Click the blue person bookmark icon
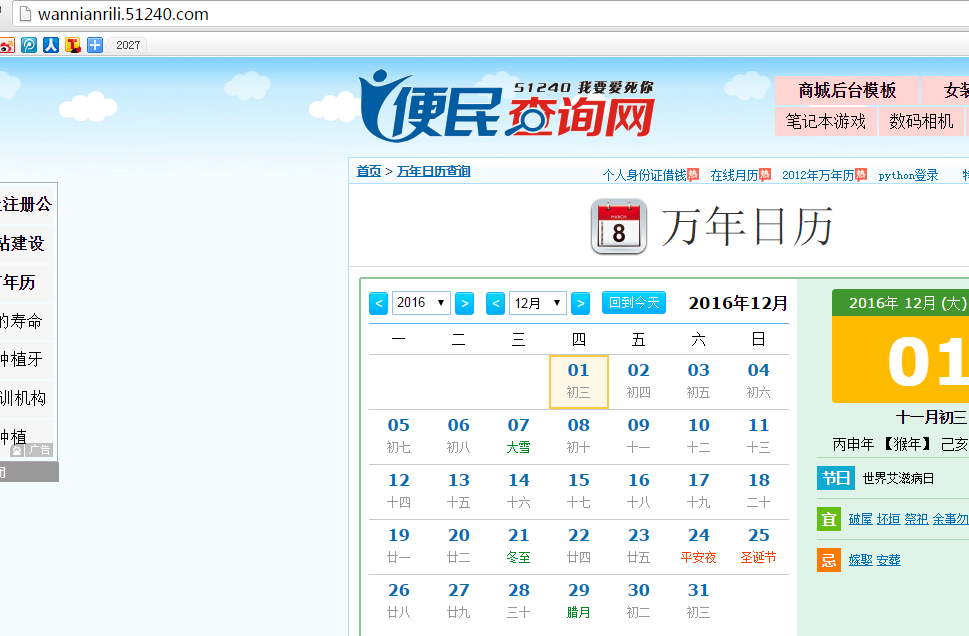The image size is (969, 636). click(51, 45)
